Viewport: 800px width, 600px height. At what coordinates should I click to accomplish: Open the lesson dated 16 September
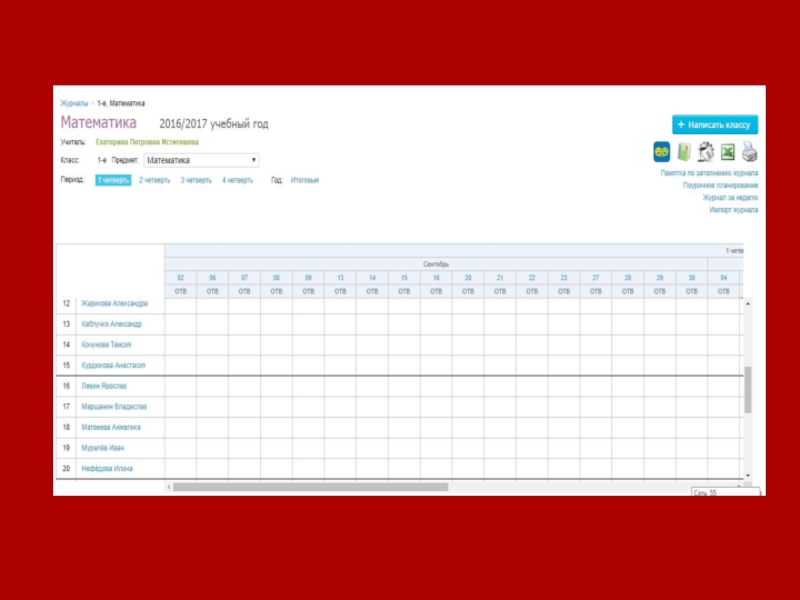436,278
